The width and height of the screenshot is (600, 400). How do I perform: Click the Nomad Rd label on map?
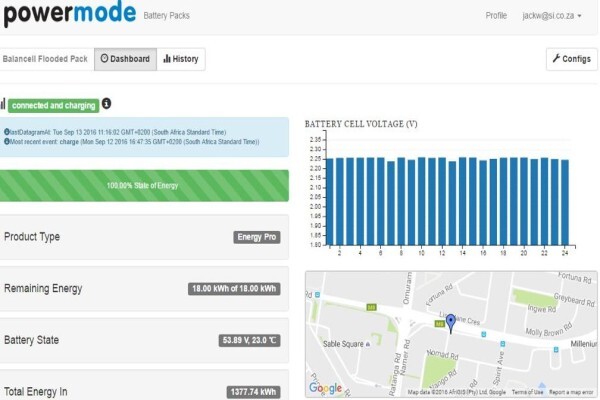click(442, 354)
